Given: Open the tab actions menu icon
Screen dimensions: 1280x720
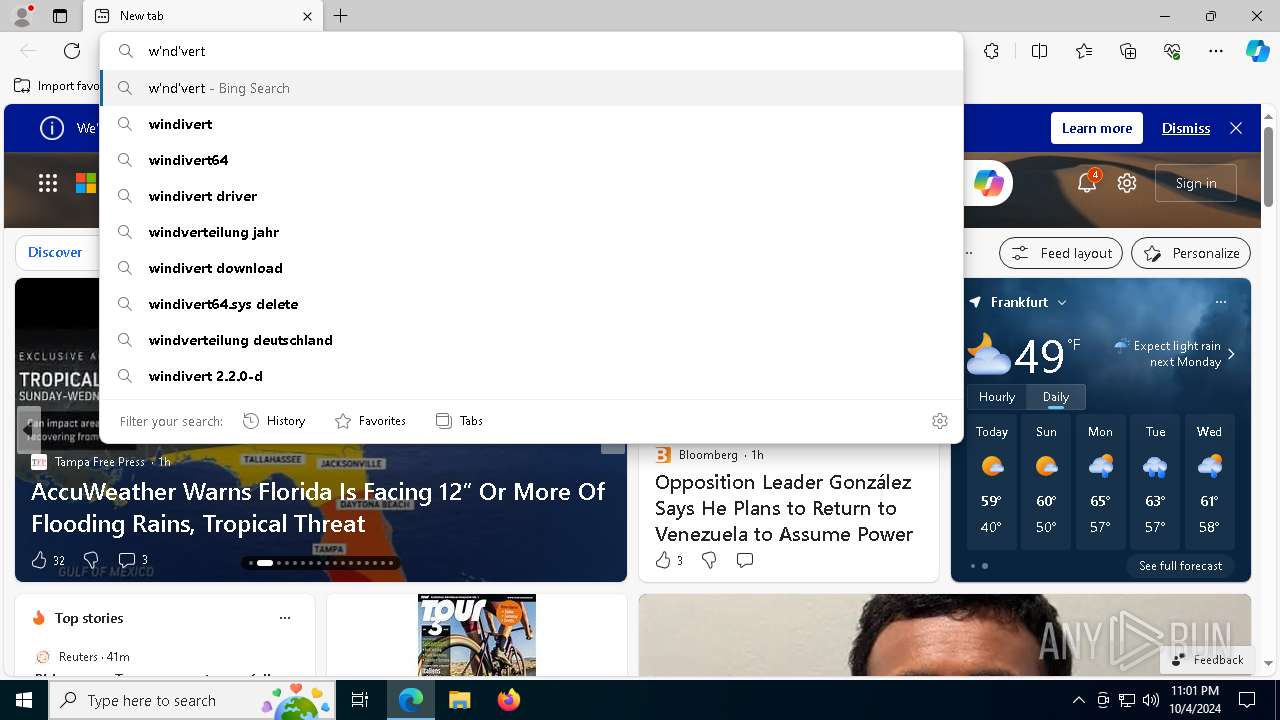Looking at the screenshot, I should pyautogui.click(x=60, y=16).
